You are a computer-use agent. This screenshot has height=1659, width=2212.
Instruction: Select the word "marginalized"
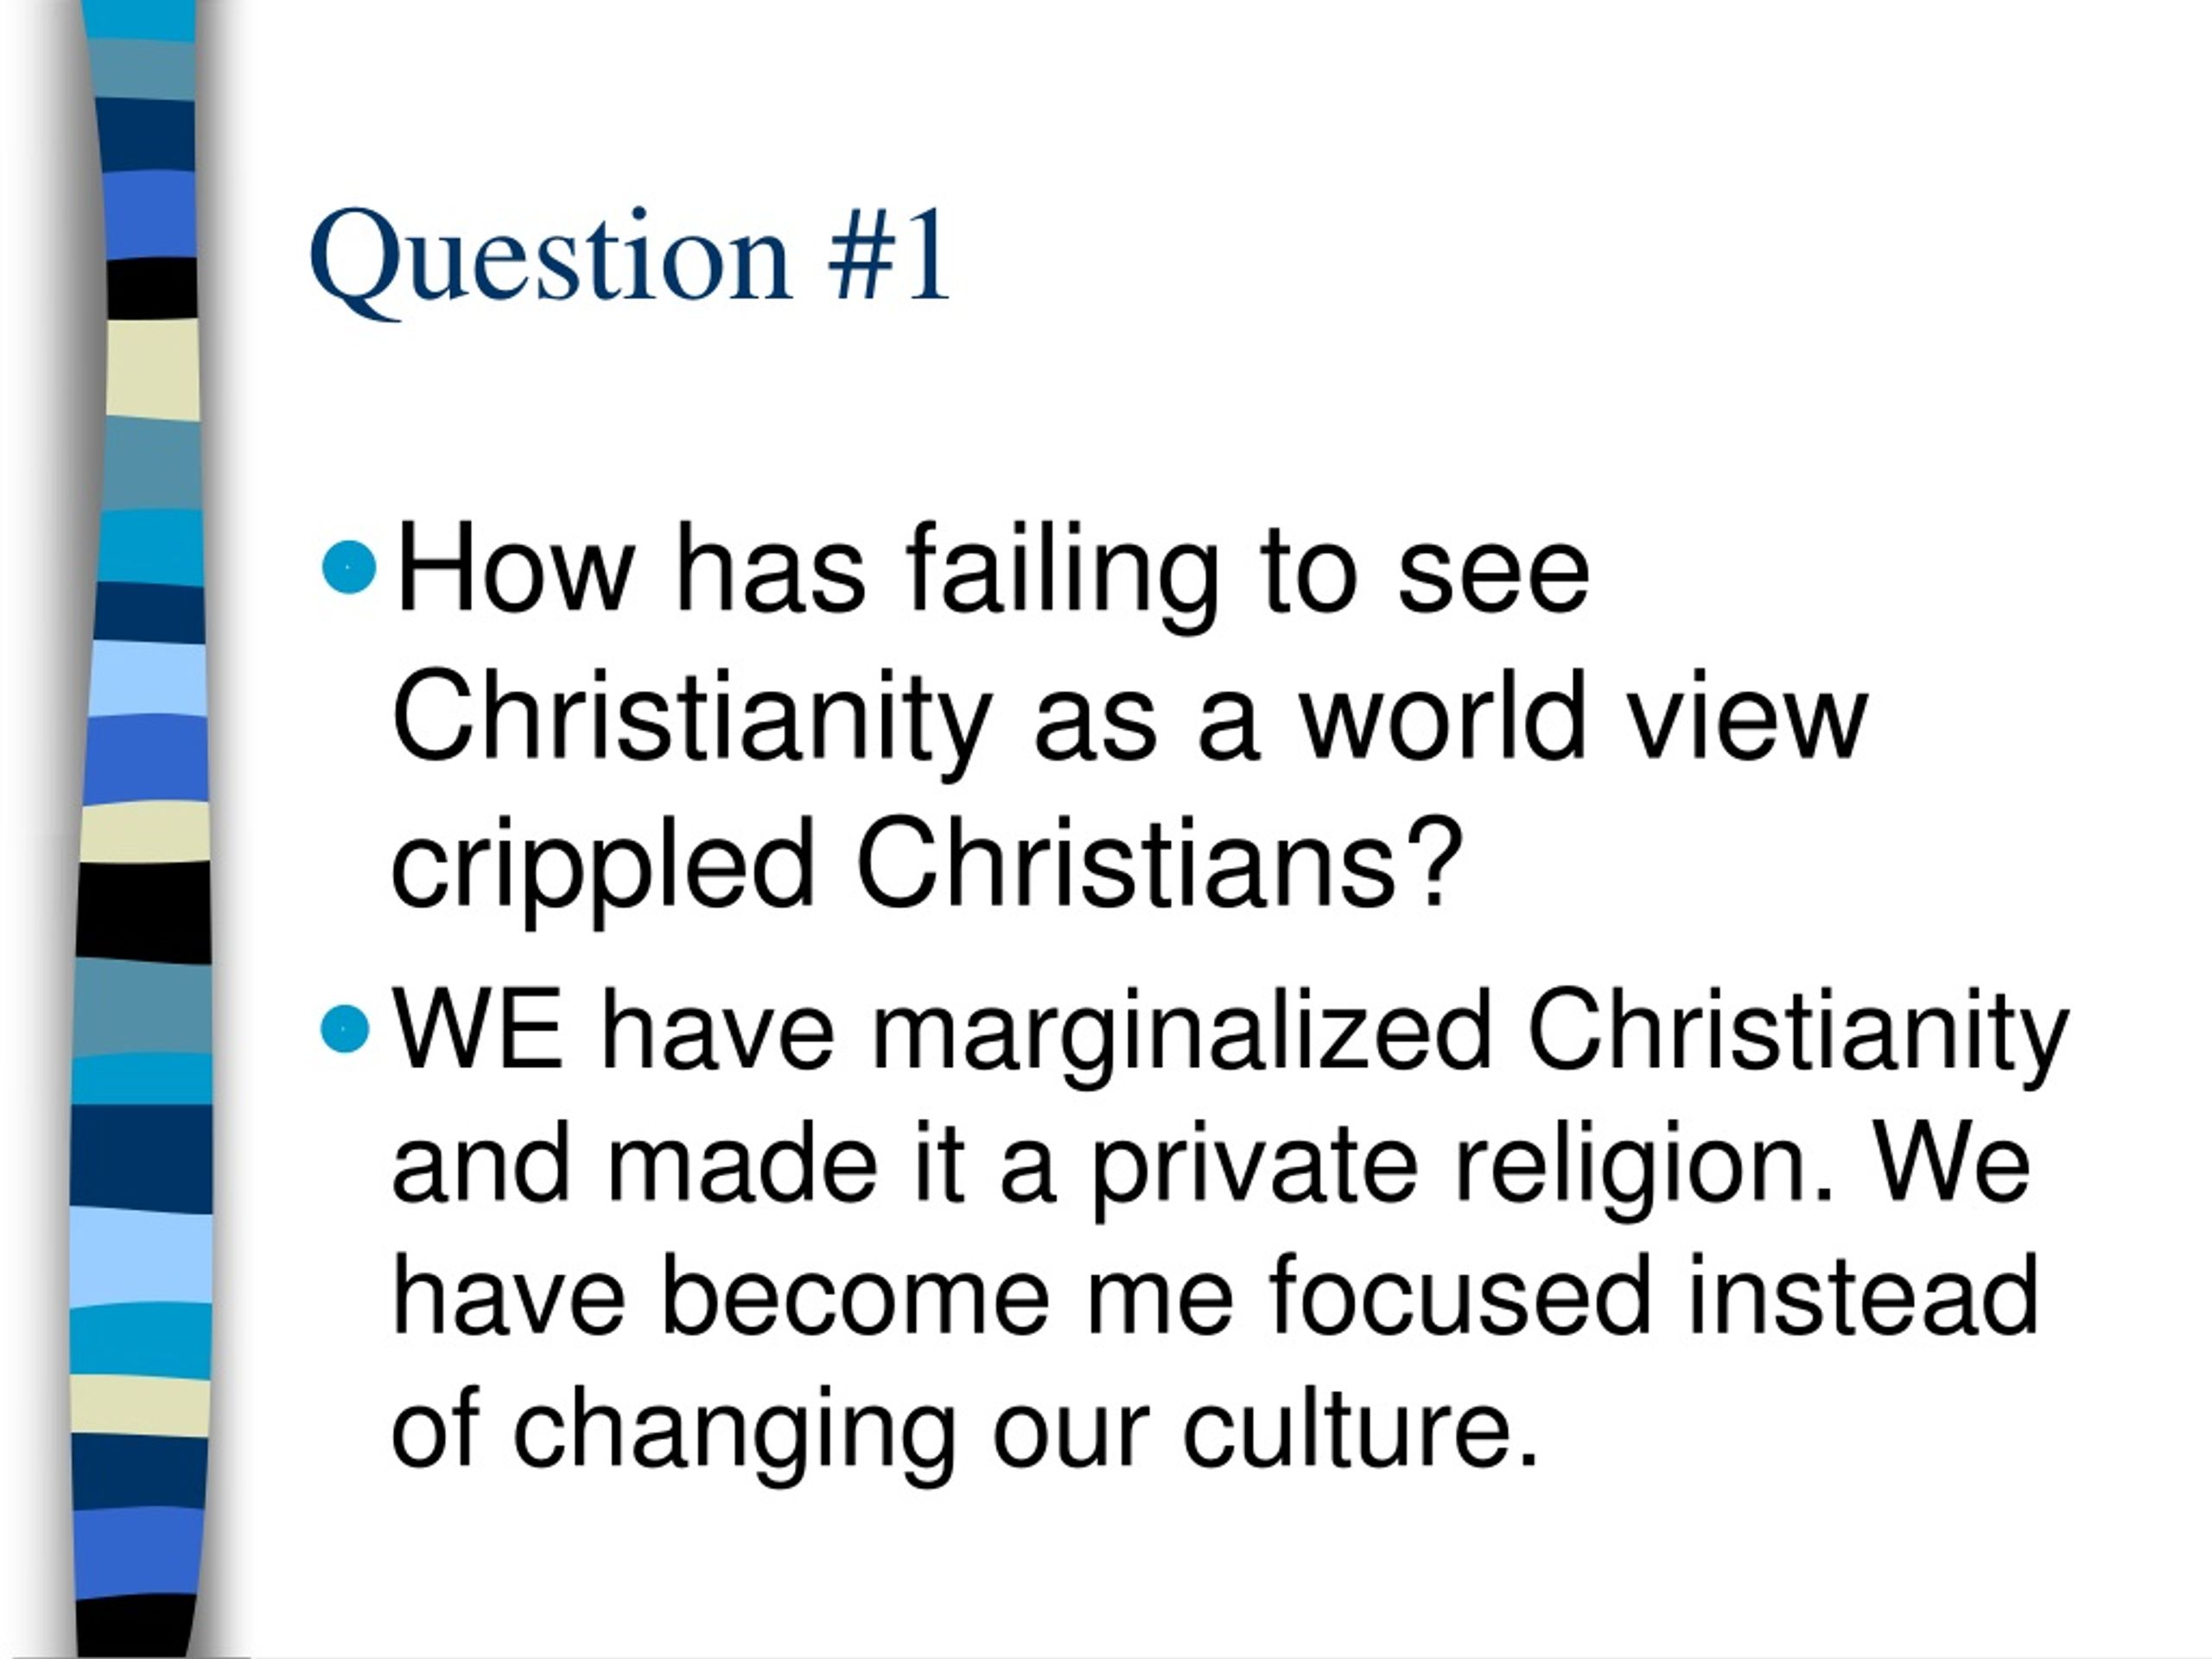point(1183,1034)
